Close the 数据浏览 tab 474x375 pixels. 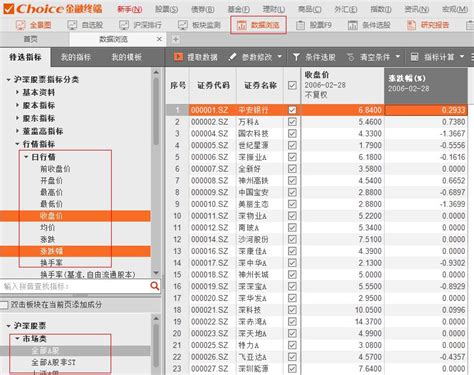point(159,39)
